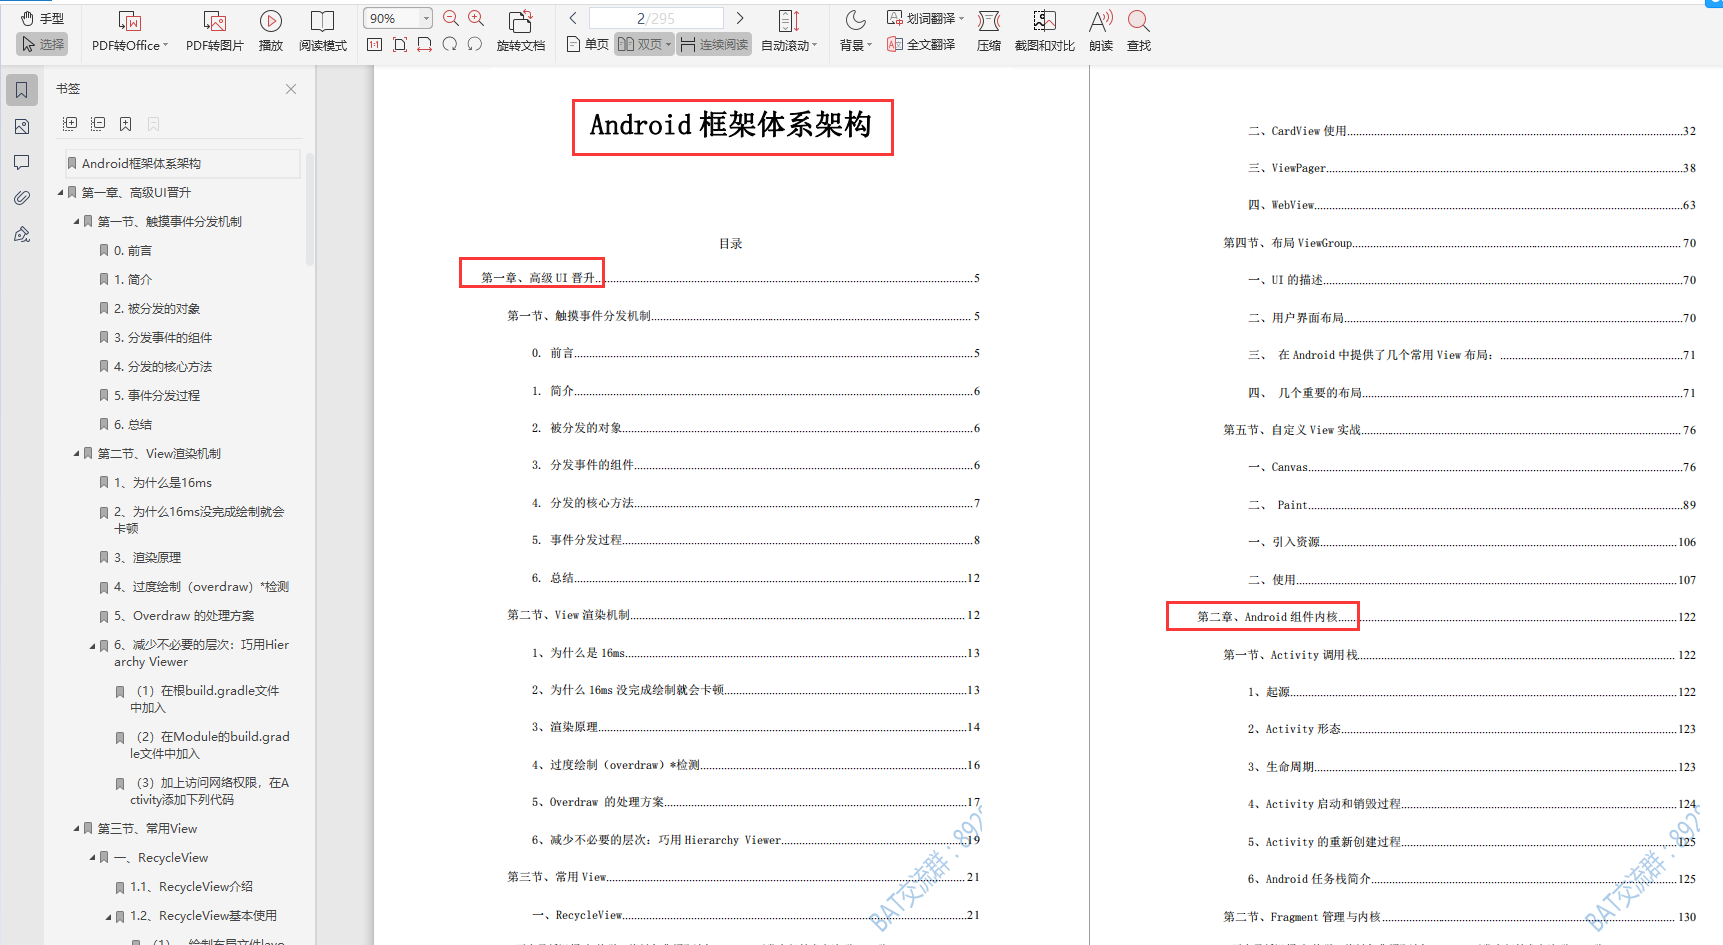Viewport: 1723px width, 945px height.
Task: Open bookmark 0. 前言
Action: tap(125, 250)
